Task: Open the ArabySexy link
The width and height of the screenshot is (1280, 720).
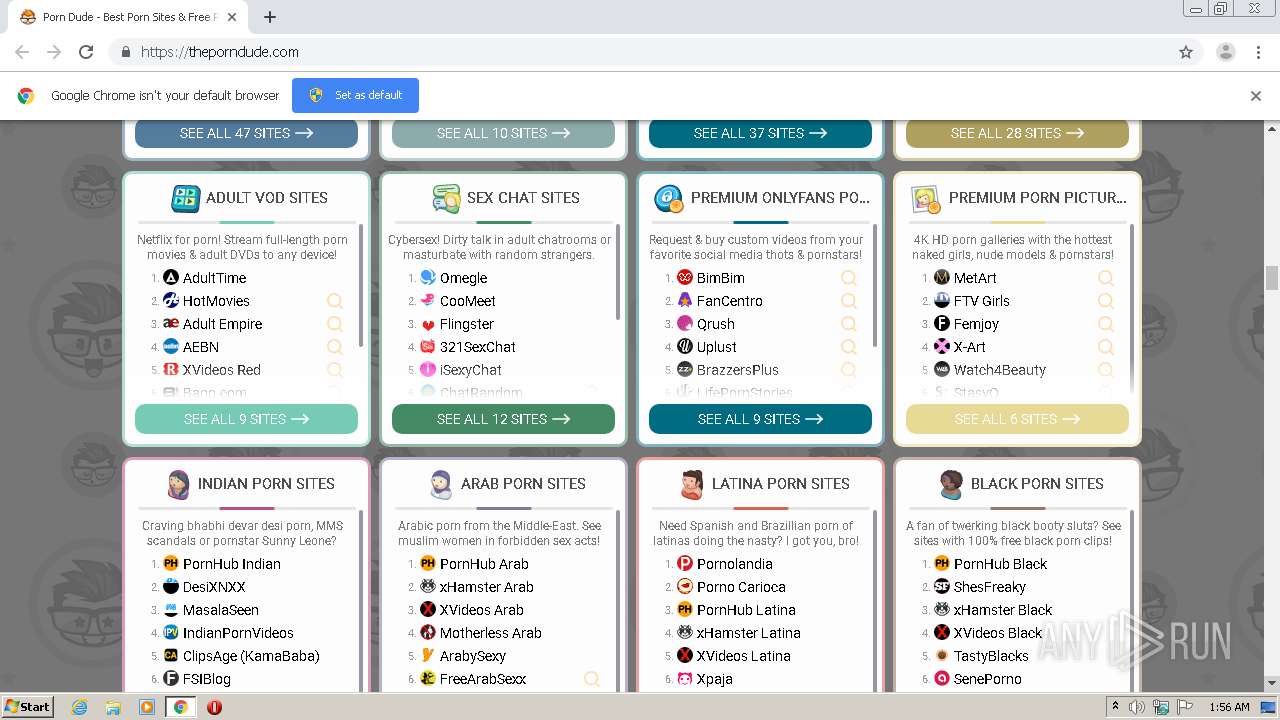Action: point(473,656)
